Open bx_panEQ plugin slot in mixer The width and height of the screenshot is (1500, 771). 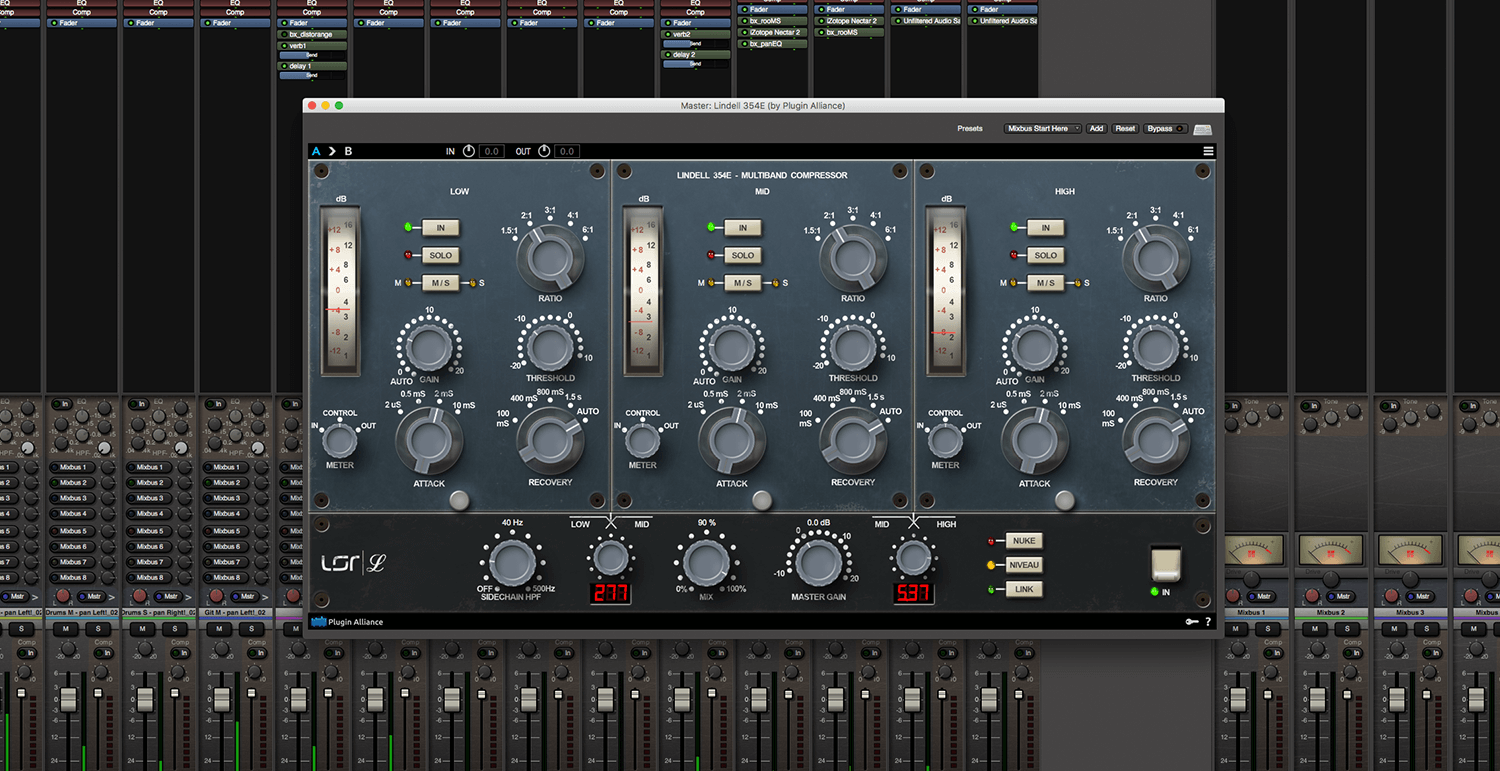coord(774,44)
